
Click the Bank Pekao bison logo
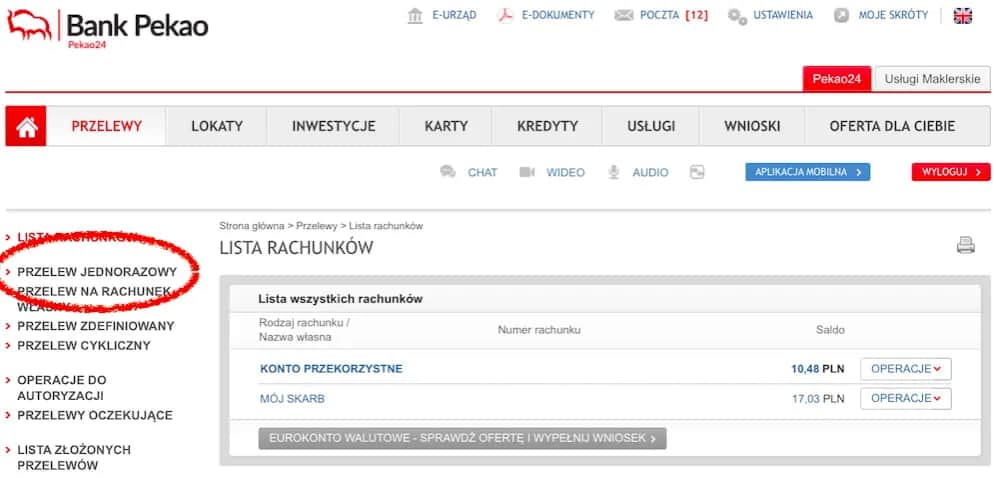click(30, 25)
